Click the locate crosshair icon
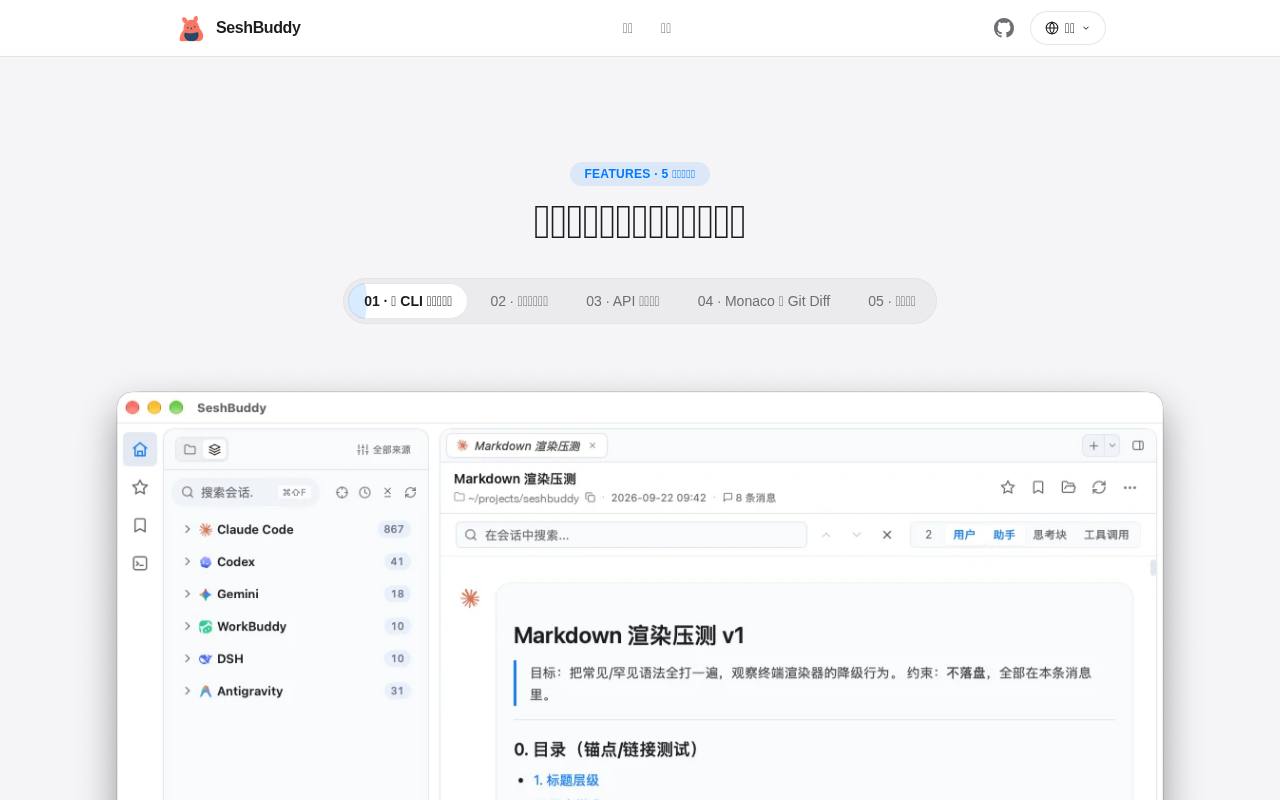This screenshot has width=1280, height=800. pos(342,492)
